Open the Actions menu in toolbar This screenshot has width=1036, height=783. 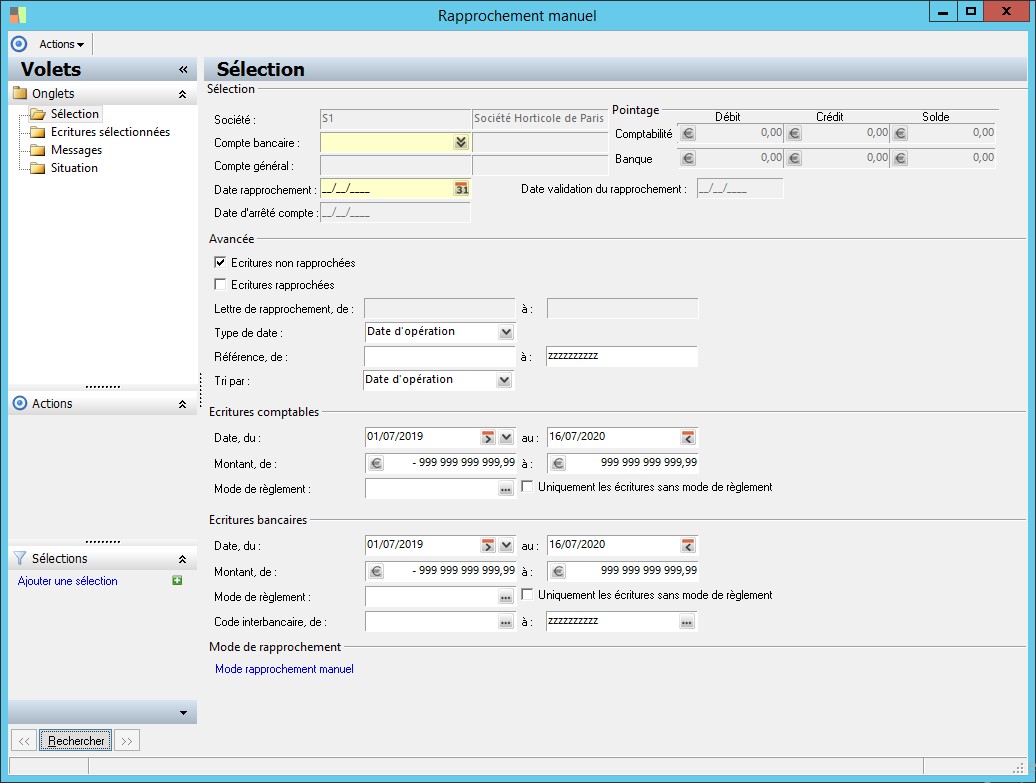[61, 44]
